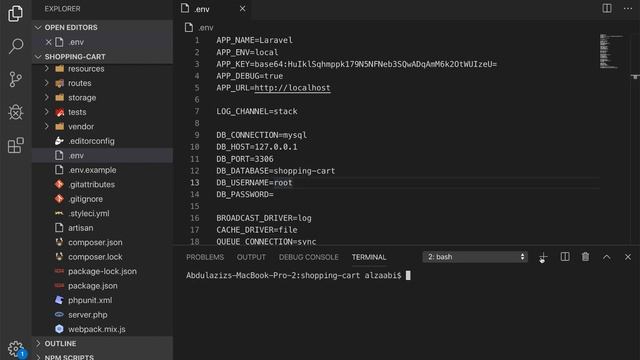Split the terminal panel
640x360 pixels.
565,257
